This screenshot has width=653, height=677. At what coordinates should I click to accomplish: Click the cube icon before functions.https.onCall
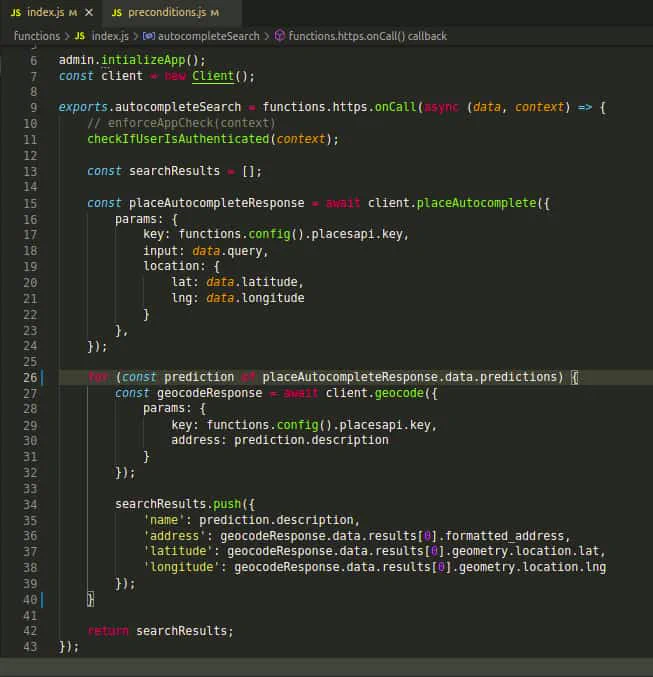pos(280,35)
